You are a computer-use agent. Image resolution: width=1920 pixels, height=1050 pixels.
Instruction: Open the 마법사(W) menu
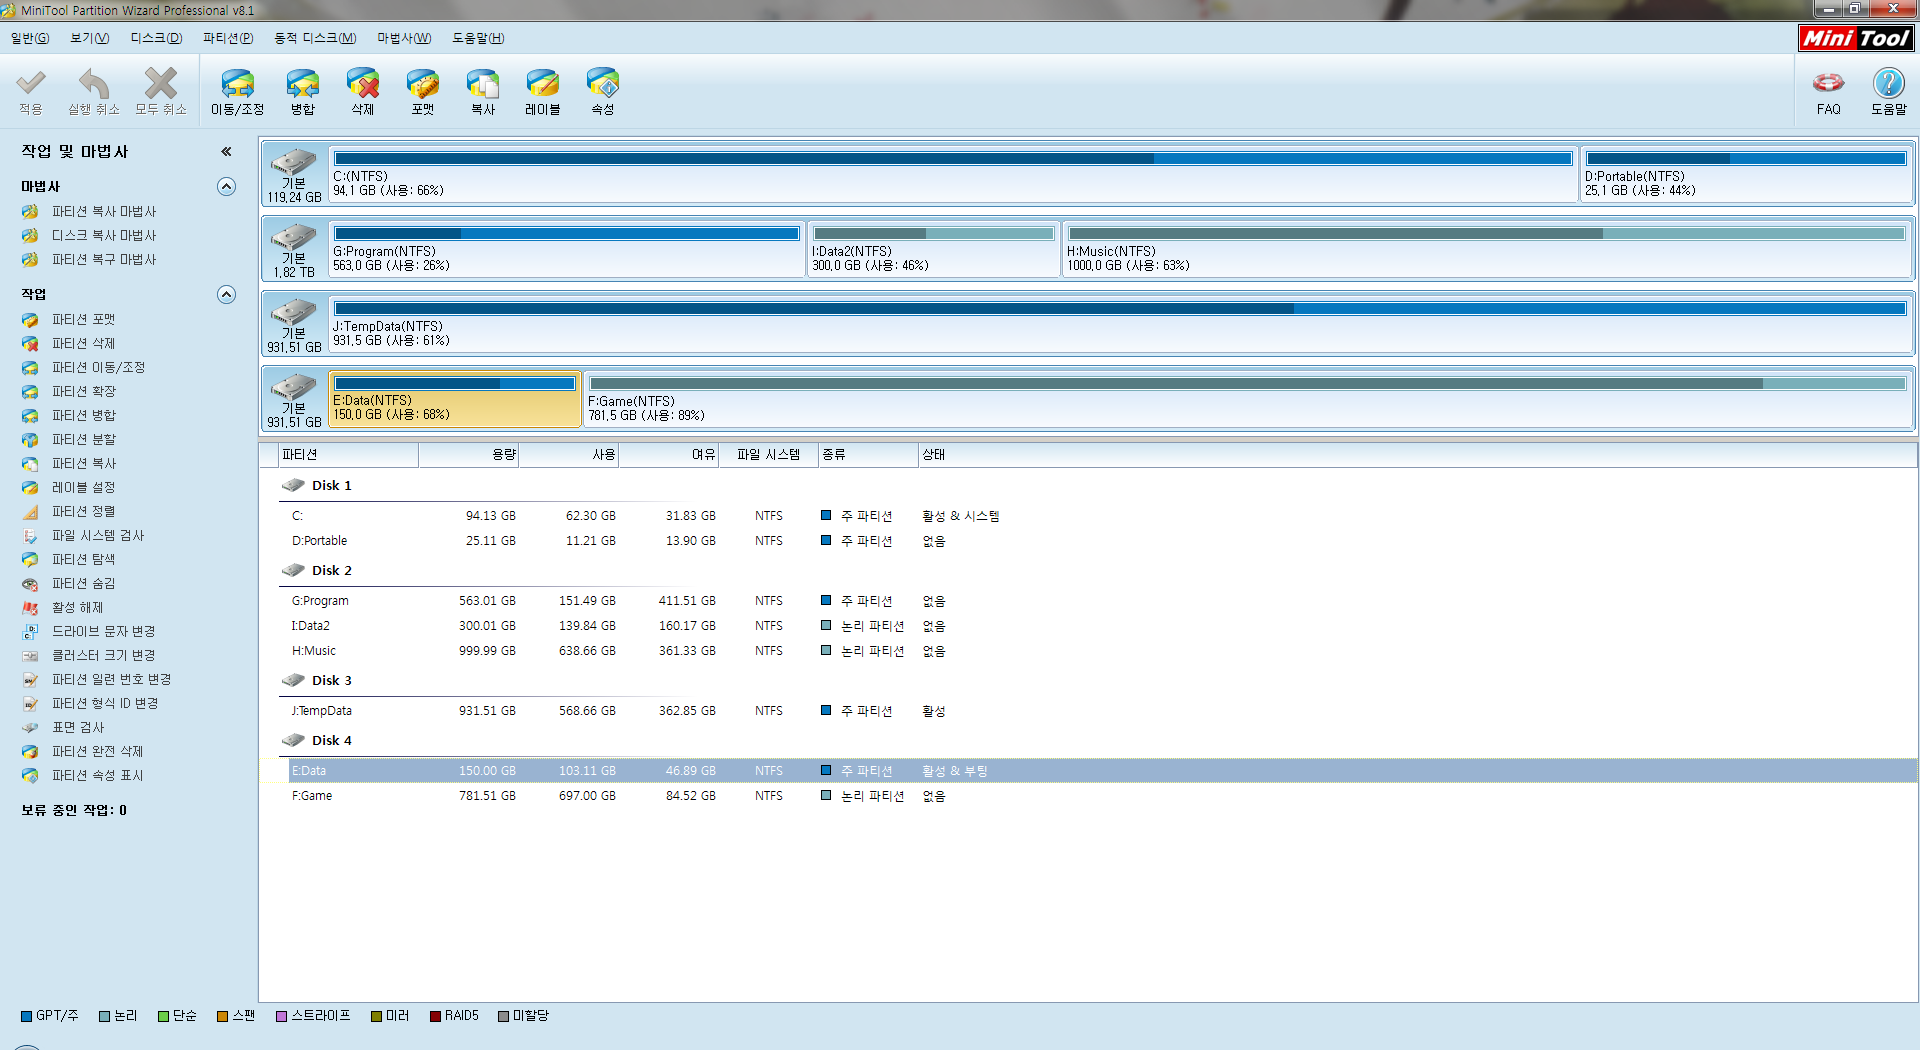[x=404, y=38]
